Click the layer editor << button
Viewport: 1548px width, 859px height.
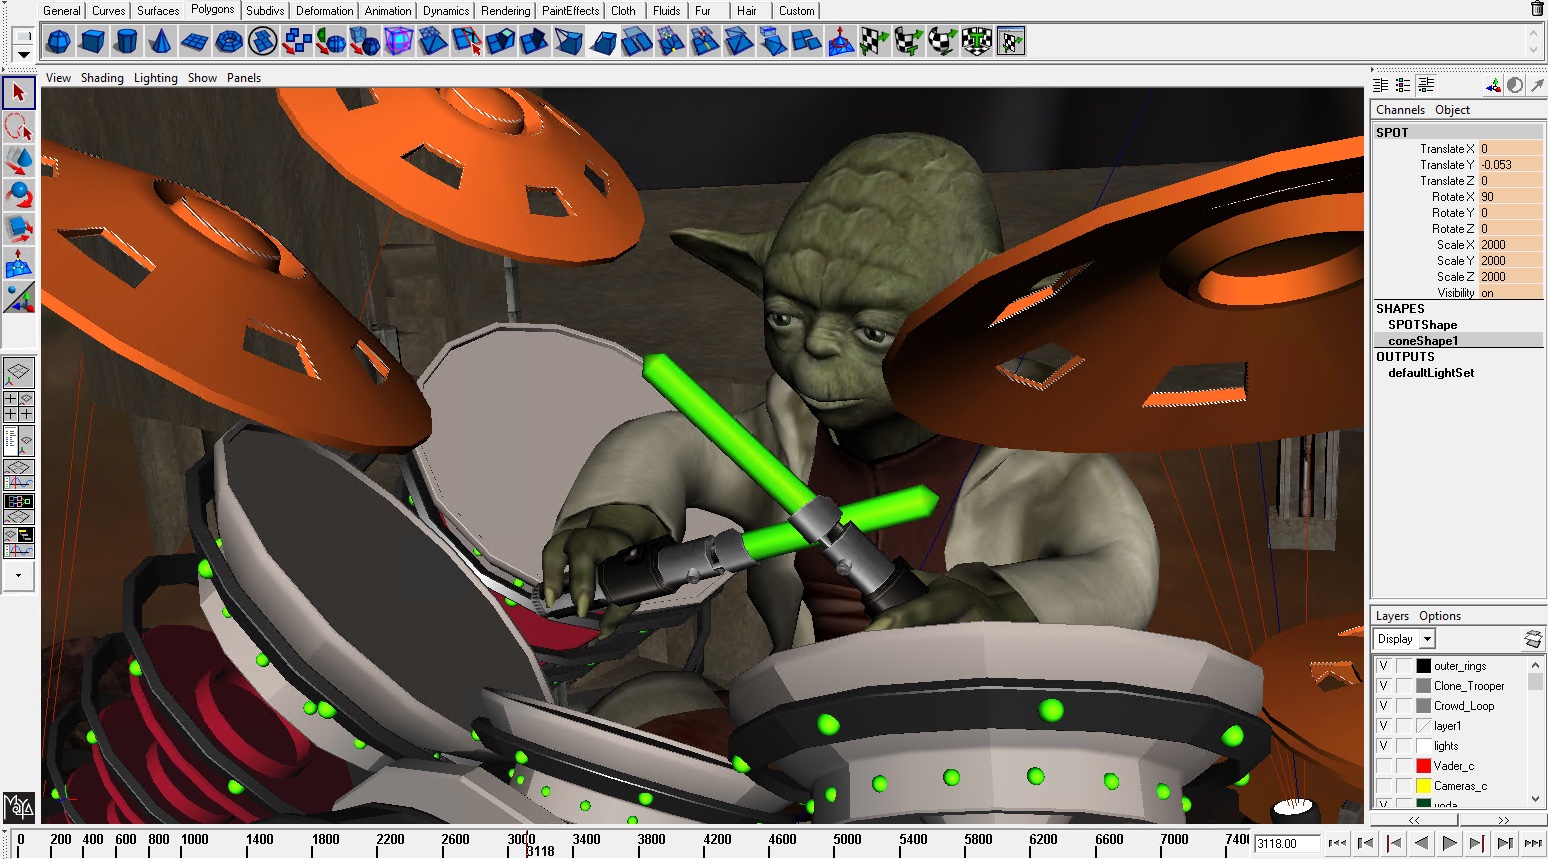(1414, 819)
